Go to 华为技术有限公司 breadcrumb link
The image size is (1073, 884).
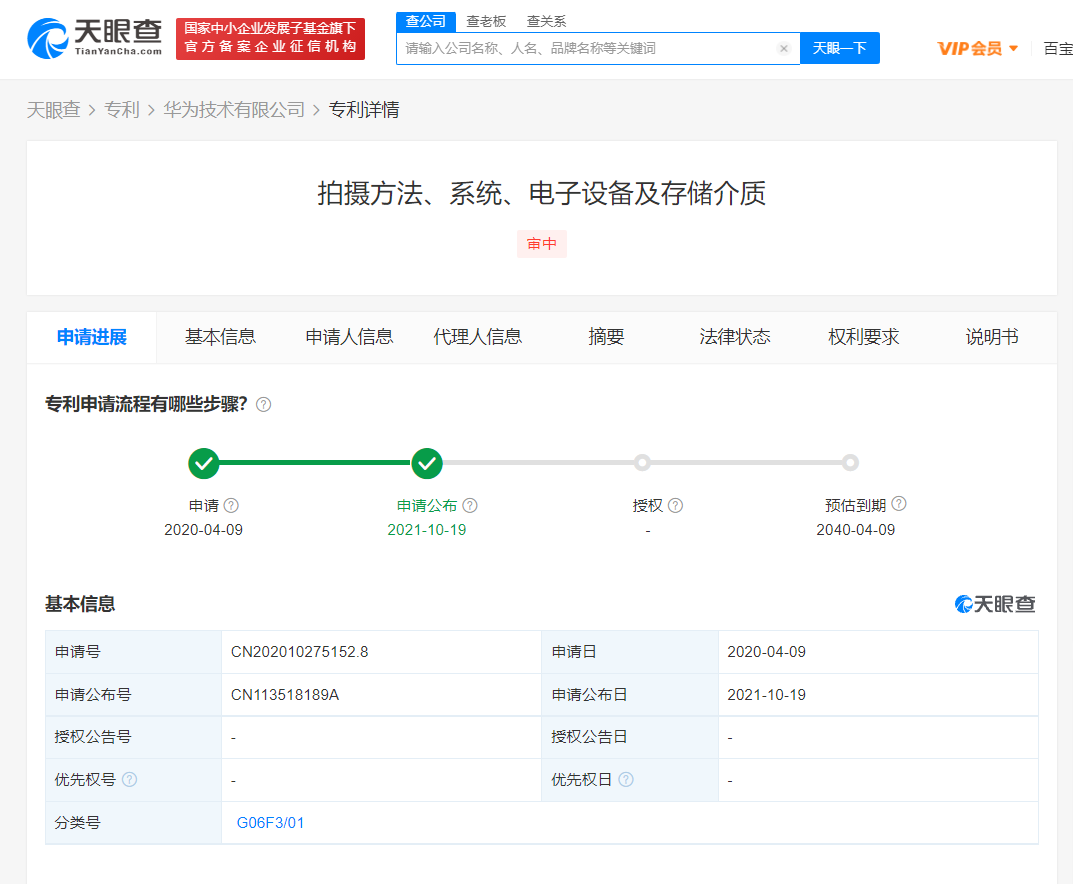234,110
